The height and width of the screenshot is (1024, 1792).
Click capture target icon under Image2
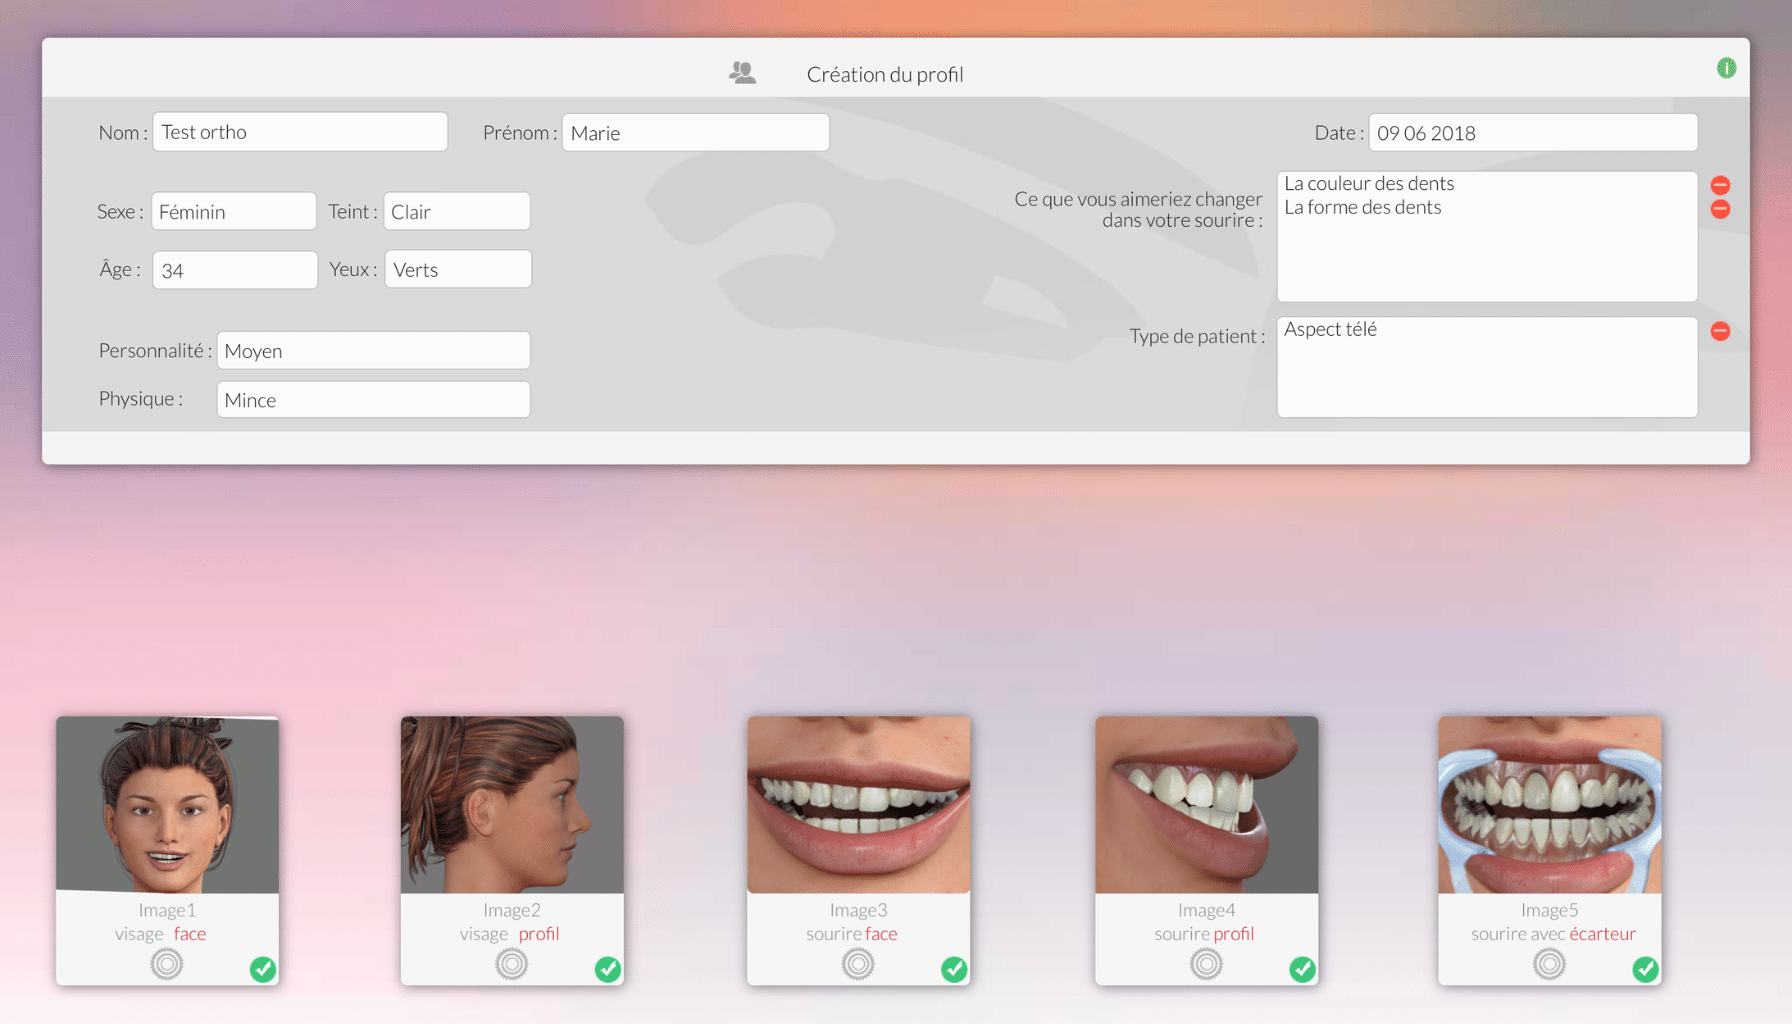[512, 964]
